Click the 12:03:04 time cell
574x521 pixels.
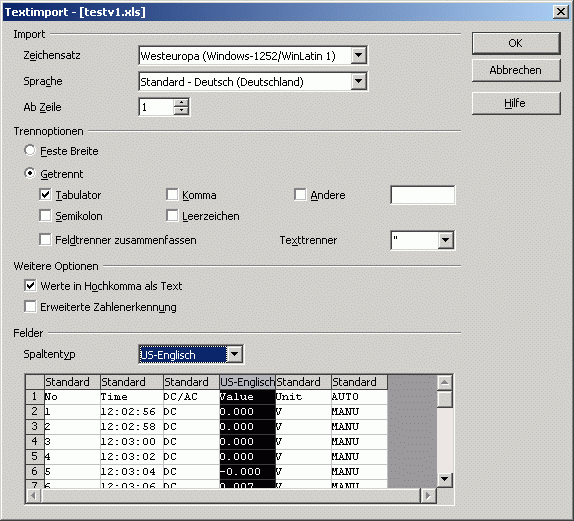point(131,472)
